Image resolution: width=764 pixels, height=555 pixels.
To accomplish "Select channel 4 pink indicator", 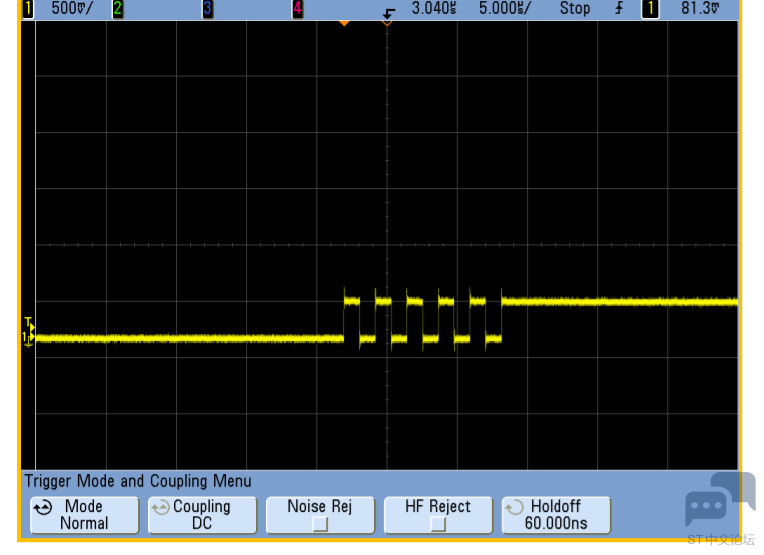I will pos(297,9).
